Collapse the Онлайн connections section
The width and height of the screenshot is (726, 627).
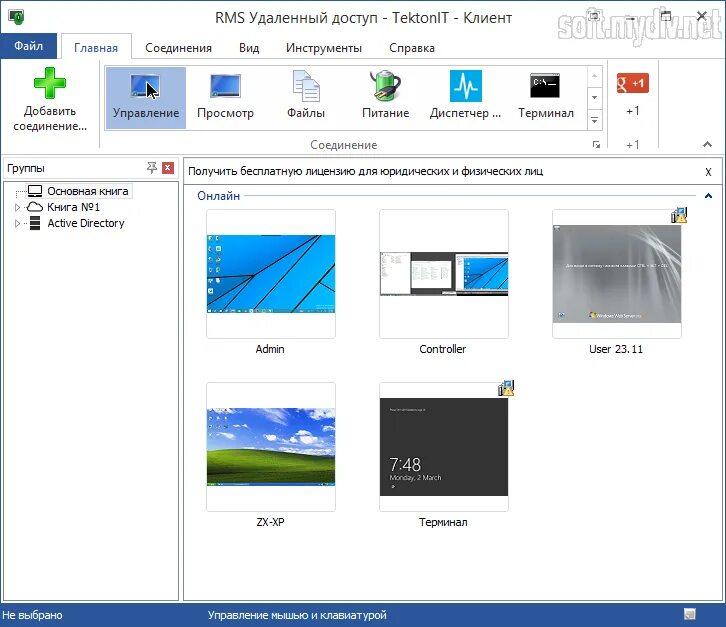click(x=708, y=196)
